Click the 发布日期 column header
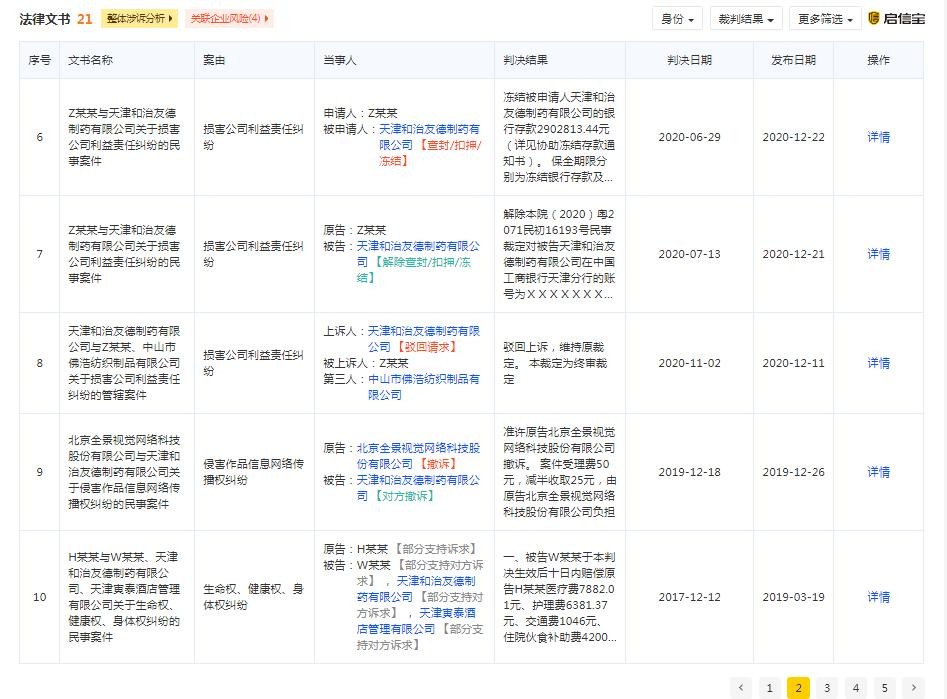947x699 pixels. 793,60
